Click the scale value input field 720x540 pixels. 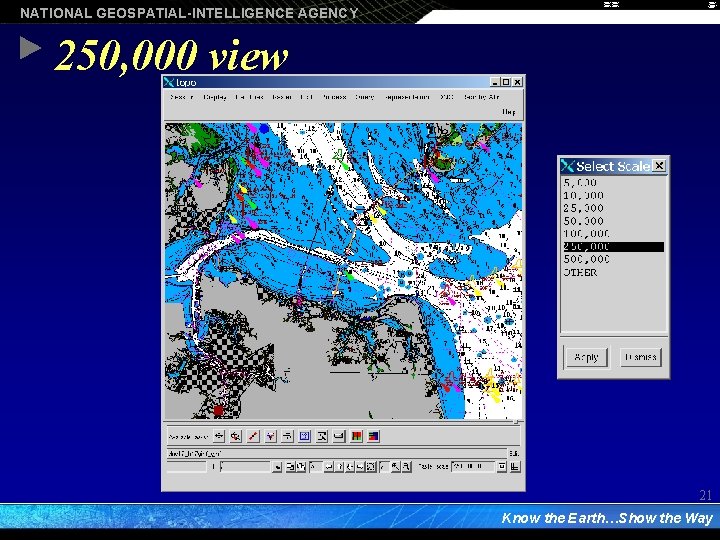click(473, 467)
